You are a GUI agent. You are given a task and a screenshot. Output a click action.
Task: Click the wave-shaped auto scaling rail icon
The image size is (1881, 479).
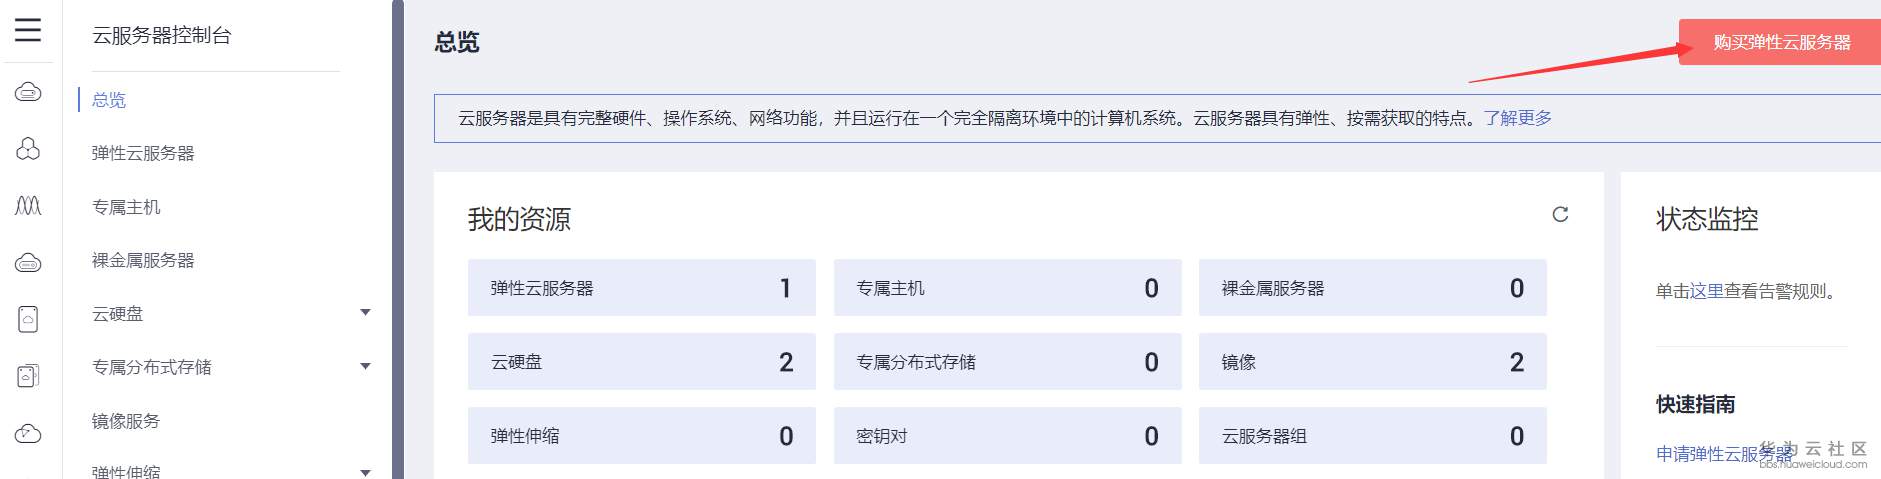28,206
